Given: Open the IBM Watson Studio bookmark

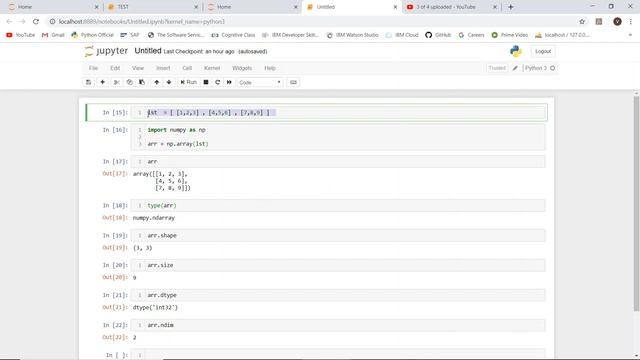Looking at the screenshot, I should 353,35.
